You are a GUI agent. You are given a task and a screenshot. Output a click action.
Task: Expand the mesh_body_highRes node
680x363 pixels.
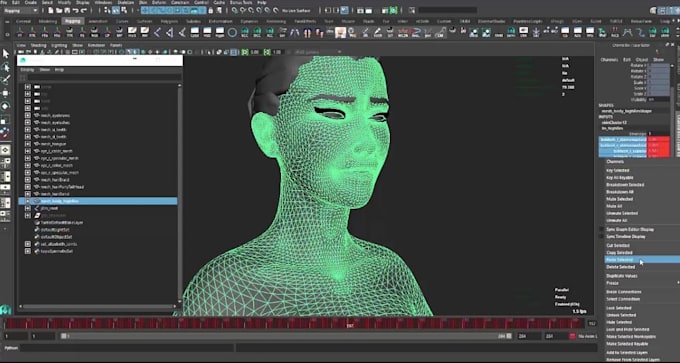pyautogui.click(x=28, y=201)
